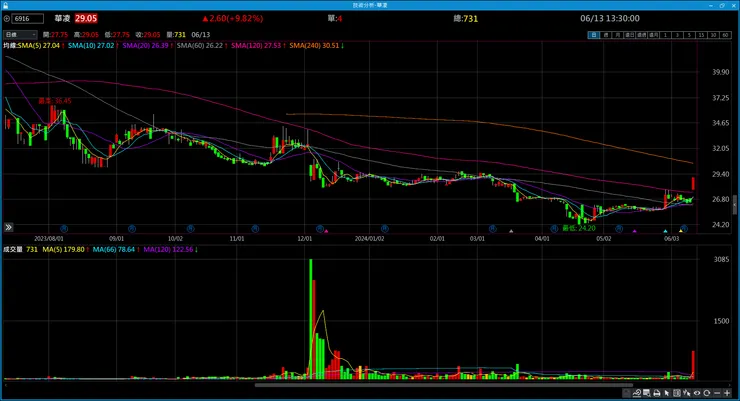The image size is (740, 401).
Task: Click the lock icon in bottom toolbar
Action: pyautogui.click(x=627, y=393)
